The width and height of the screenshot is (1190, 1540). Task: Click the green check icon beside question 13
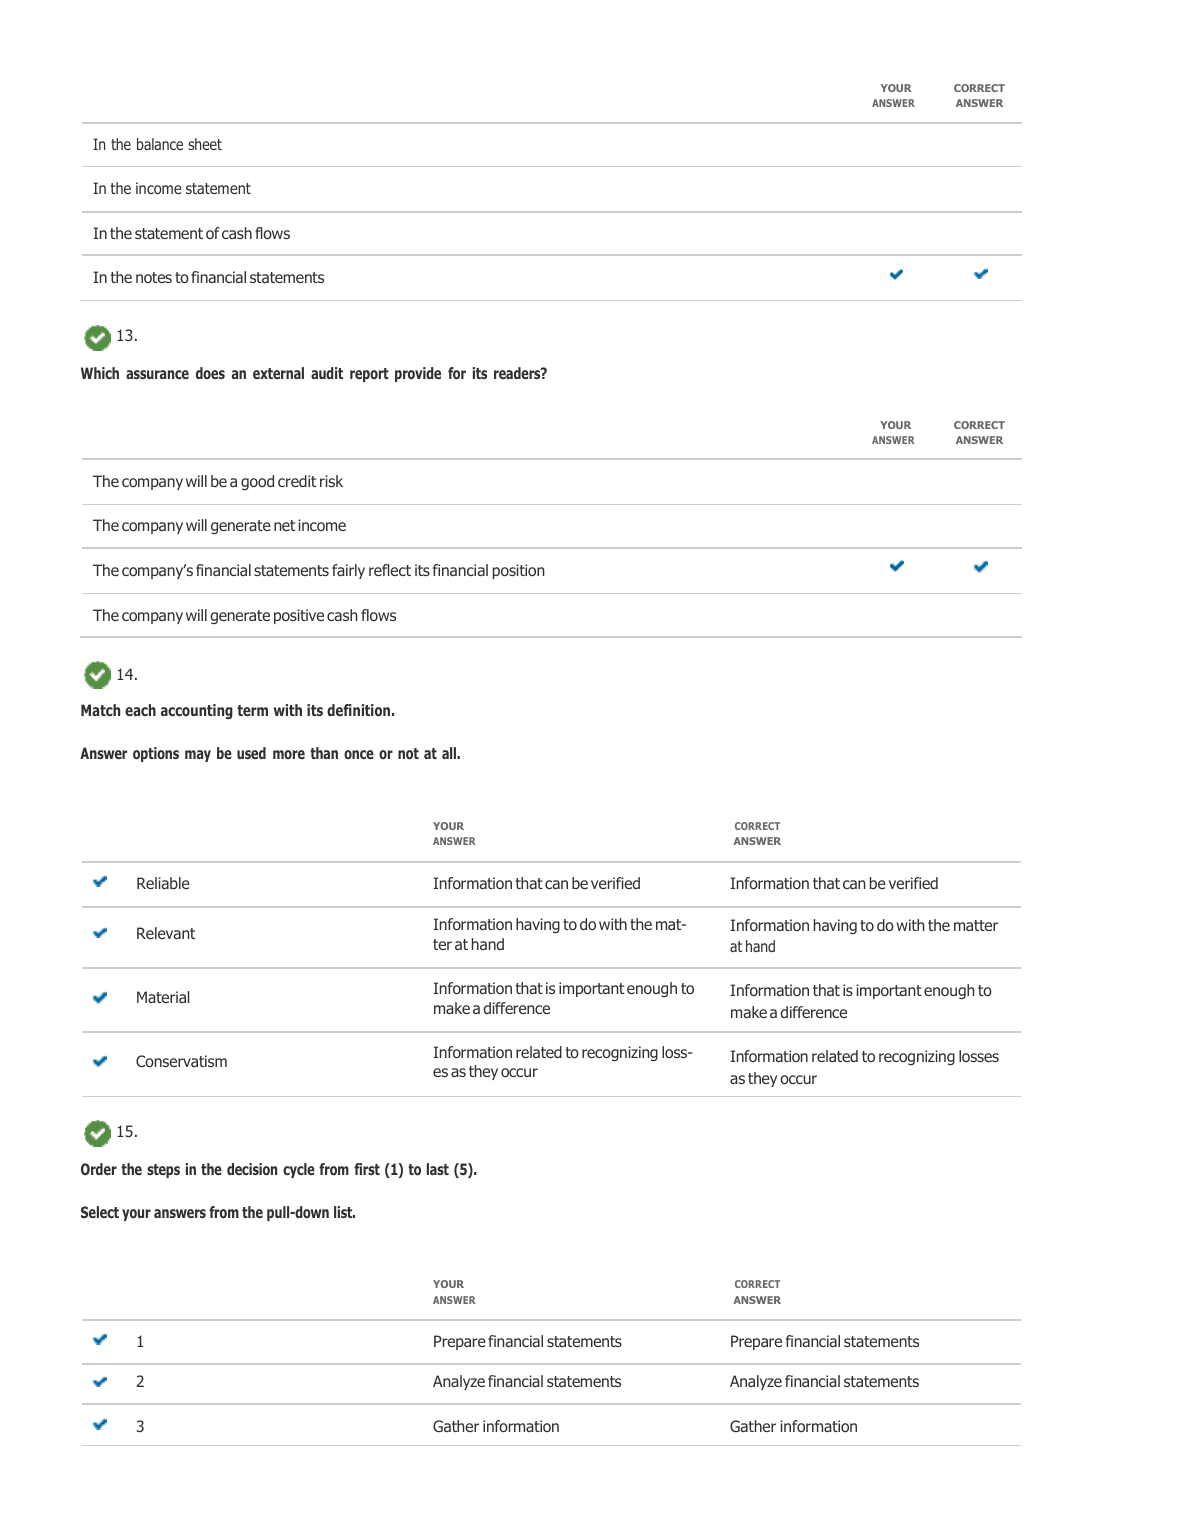[x=97, y=338]
